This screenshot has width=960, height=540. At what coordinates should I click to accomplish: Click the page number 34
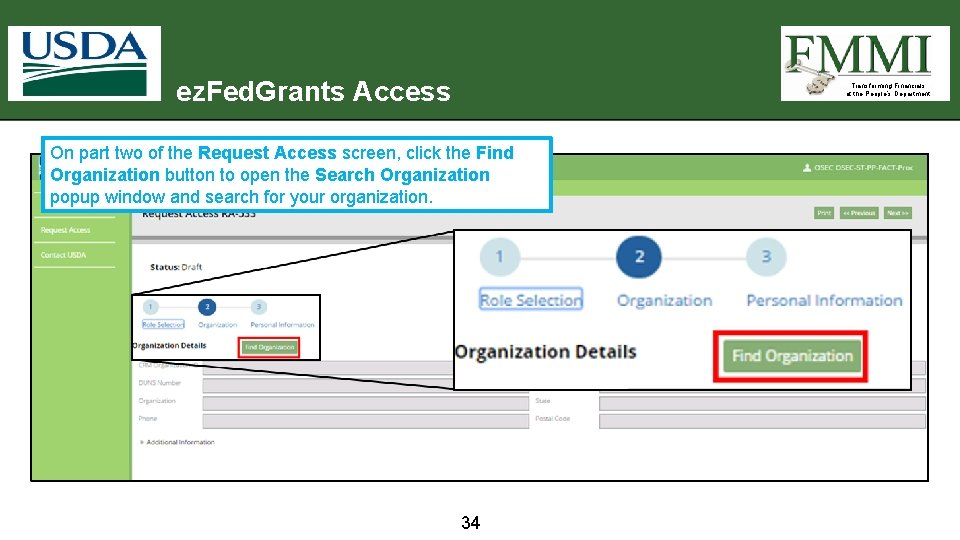click(470, 523)
